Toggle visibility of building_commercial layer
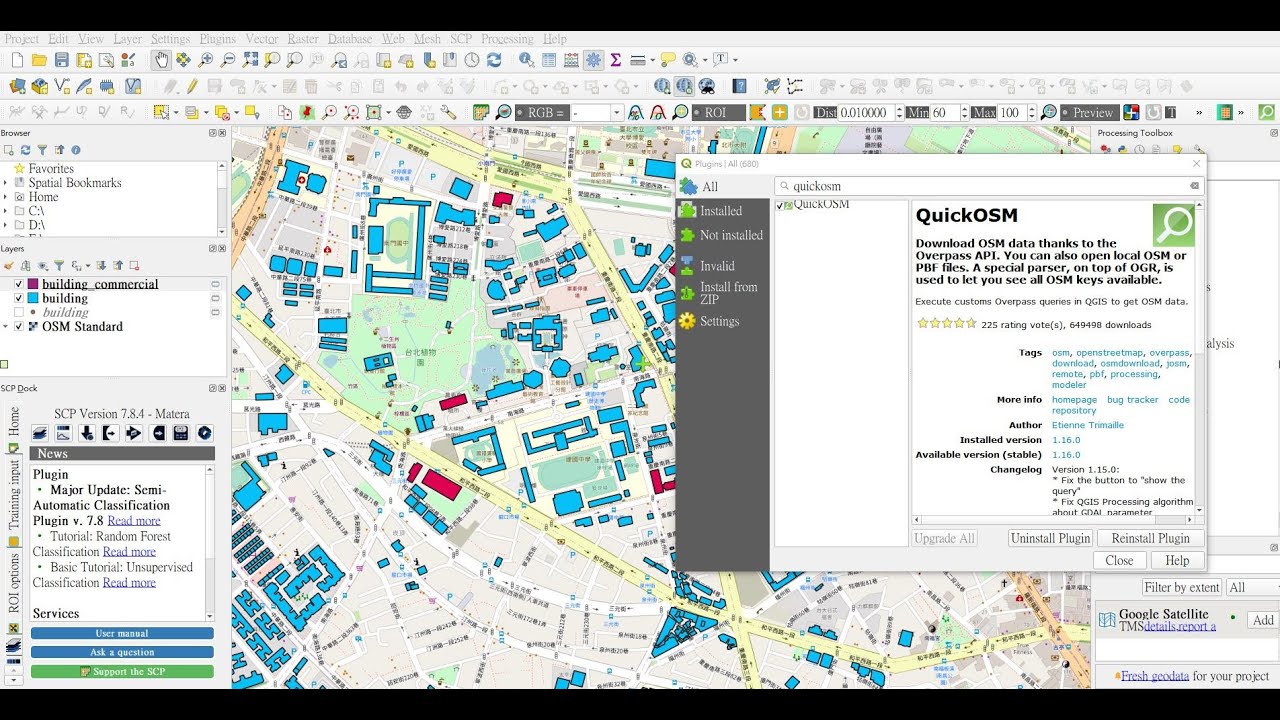Screen dimensions: 1280x720 pyautogui.click(x=19, y=285)
